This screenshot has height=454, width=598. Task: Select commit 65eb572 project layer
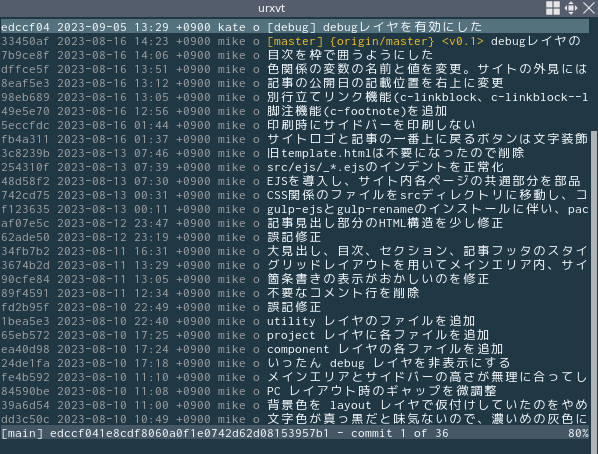click(295, 335)
